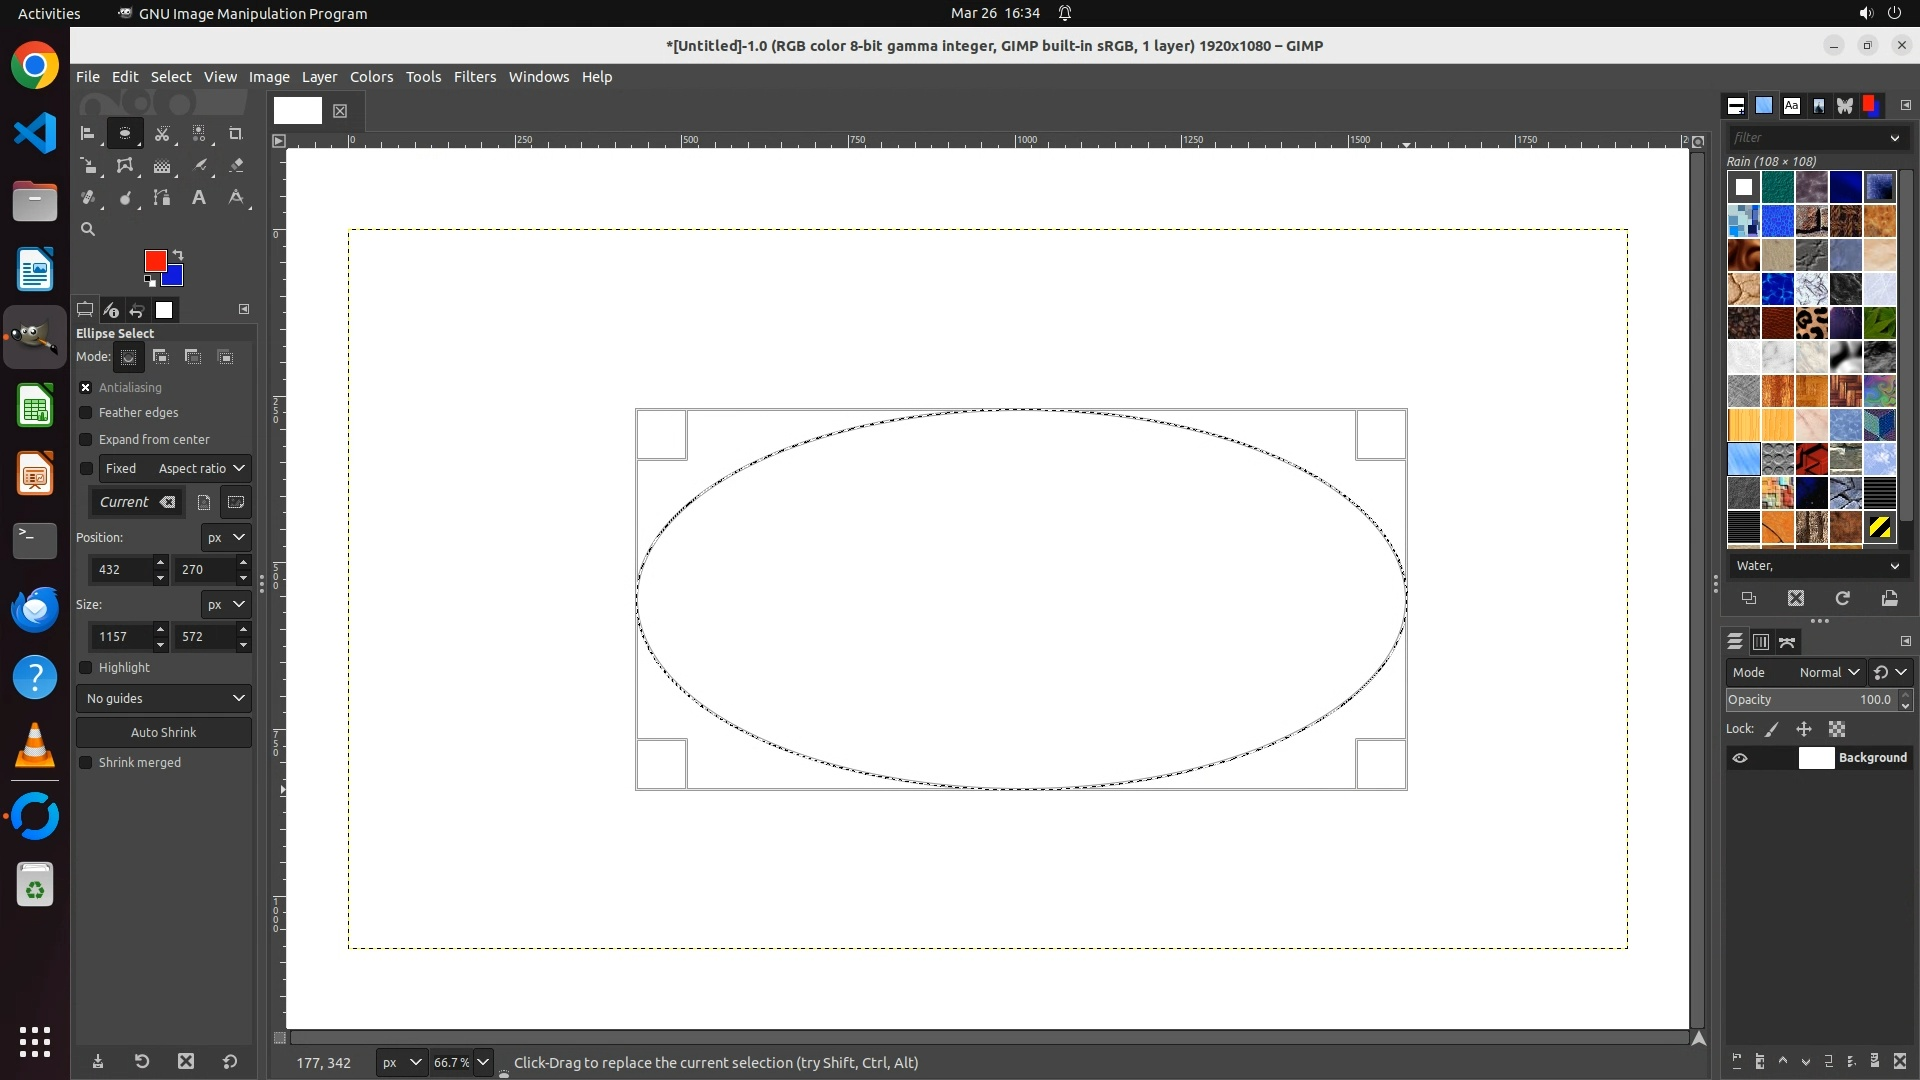
Task: Select the Zoom magnifier tool
Action: (x=88, y=230)
